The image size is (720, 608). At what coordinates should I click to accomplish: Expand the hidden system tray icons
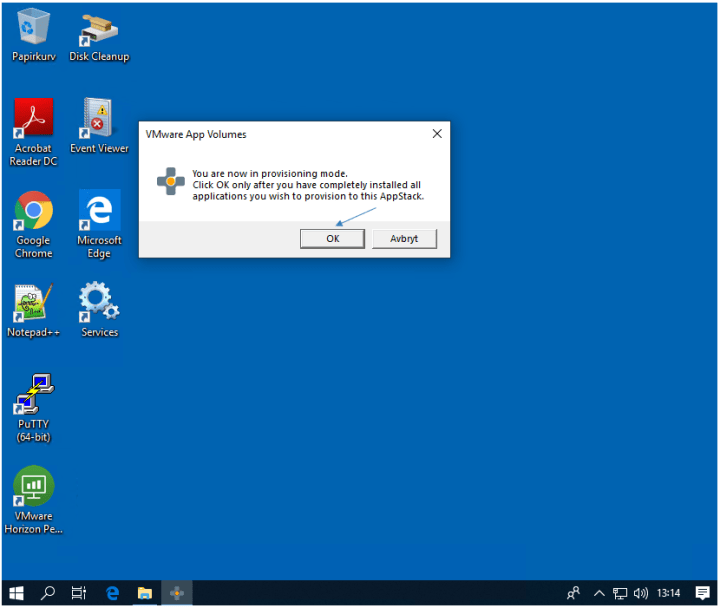[x=599, y=593]
